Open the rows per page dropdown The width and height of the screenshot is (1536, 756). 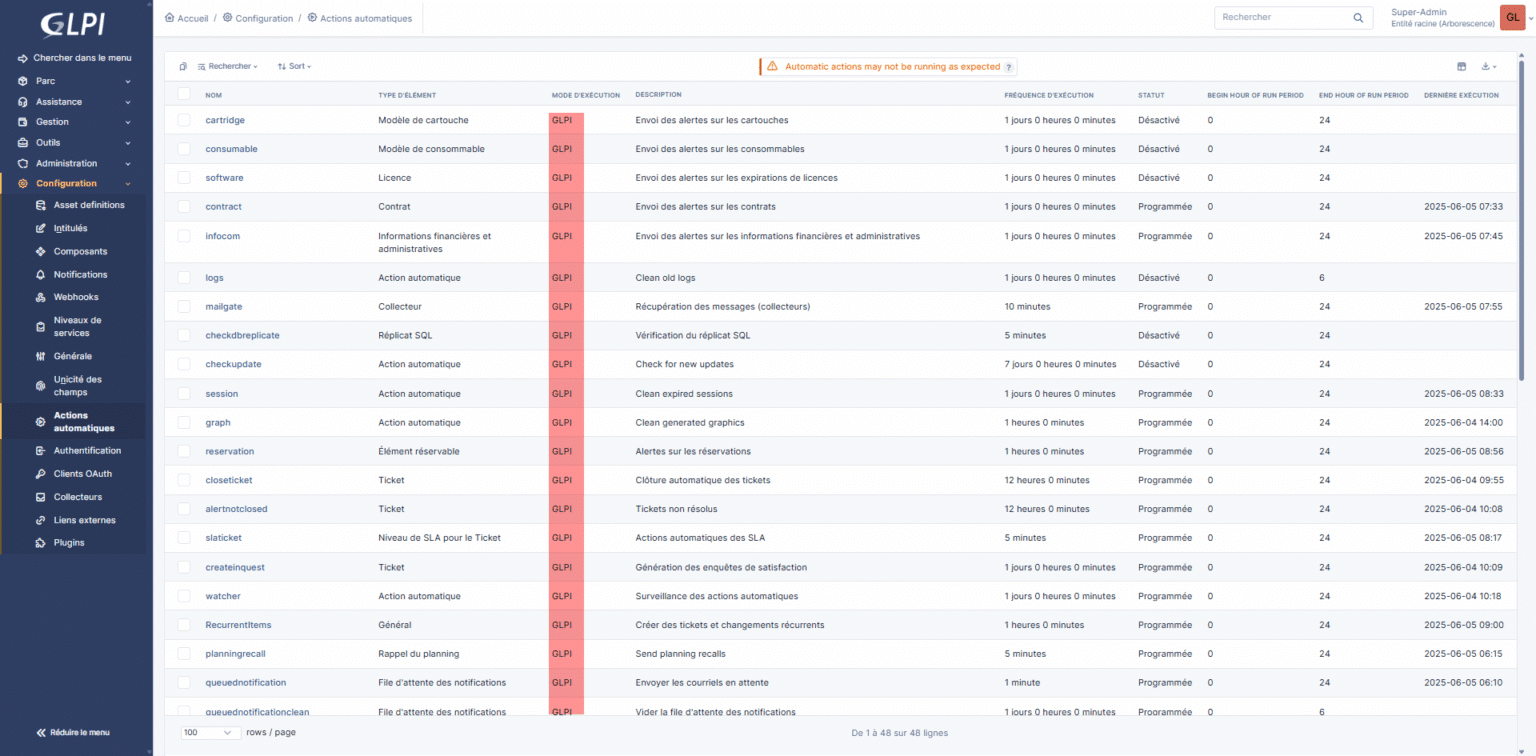210,733
